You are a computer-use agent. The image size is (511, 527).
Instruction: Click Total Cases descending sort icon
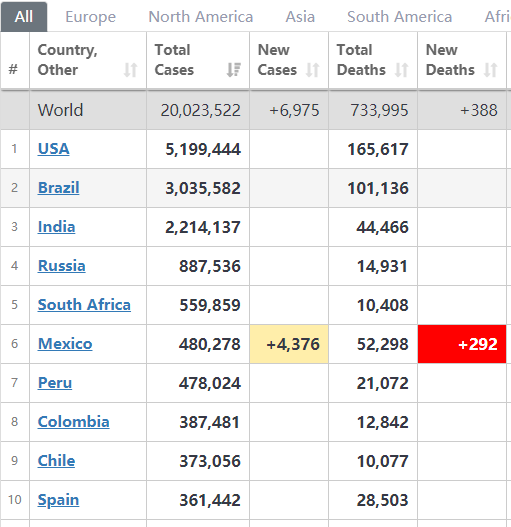[x=234, y=70]
